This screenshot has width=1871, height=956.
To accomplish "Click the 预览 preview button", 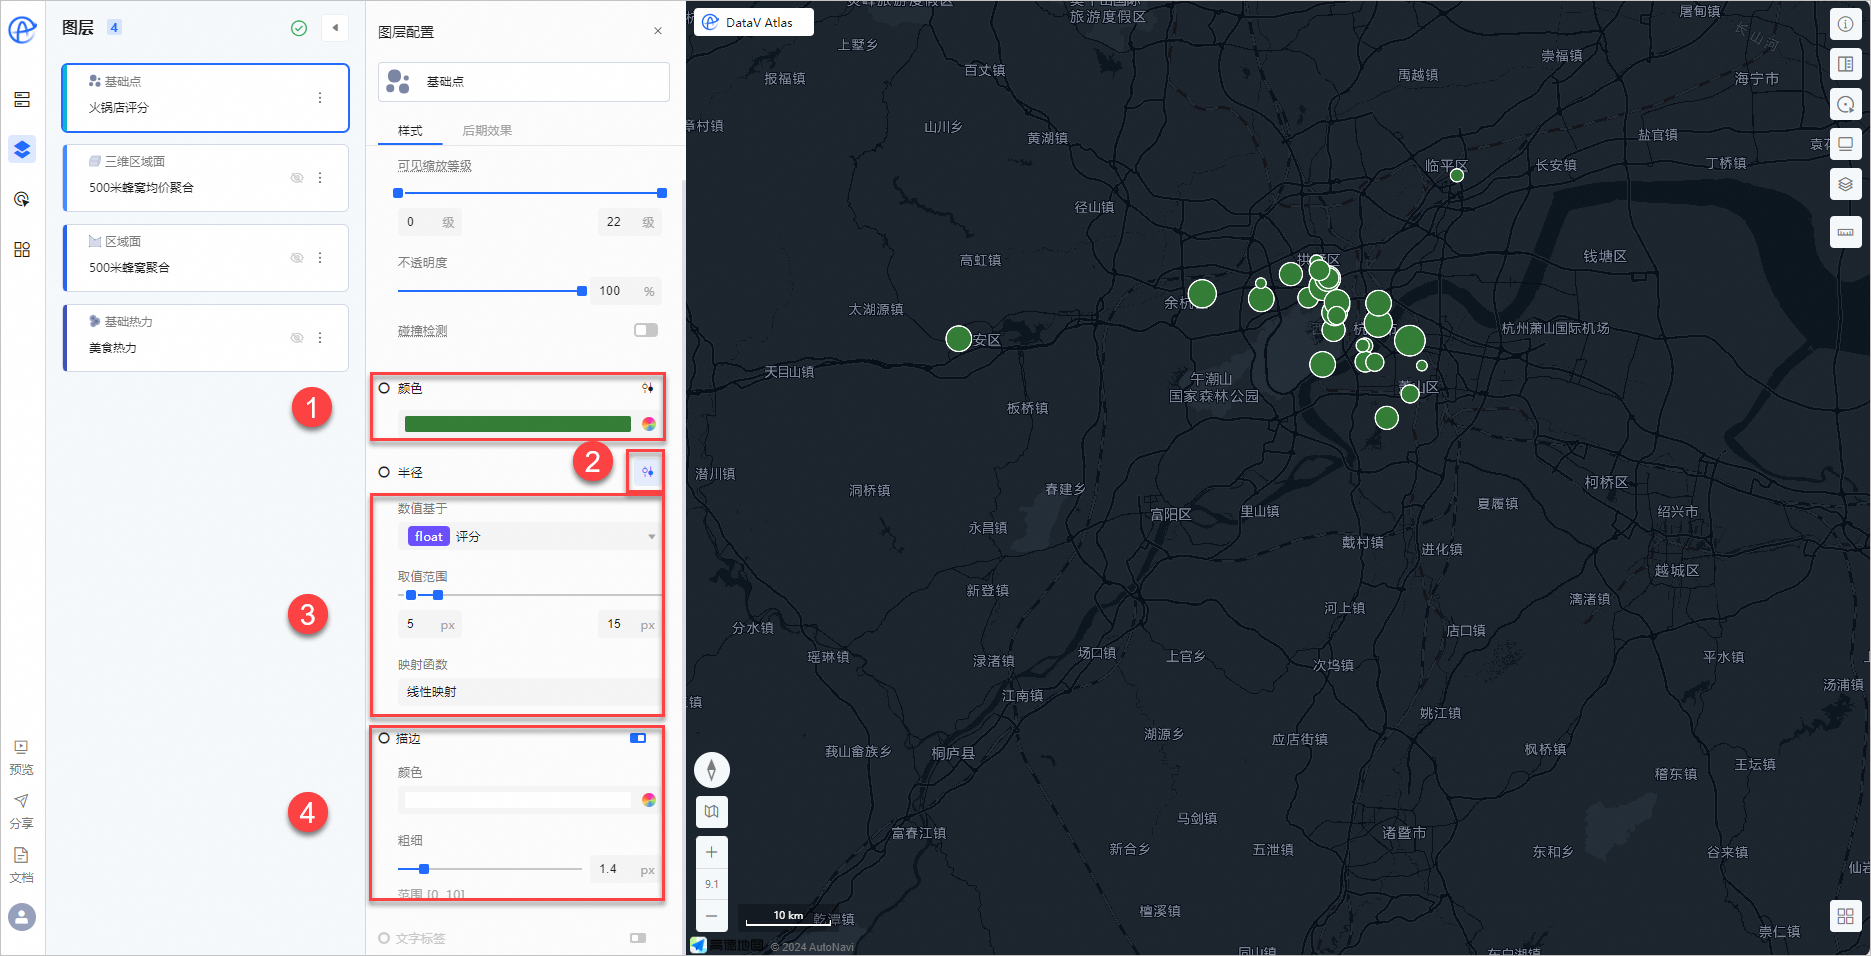I will click(22, 757).
